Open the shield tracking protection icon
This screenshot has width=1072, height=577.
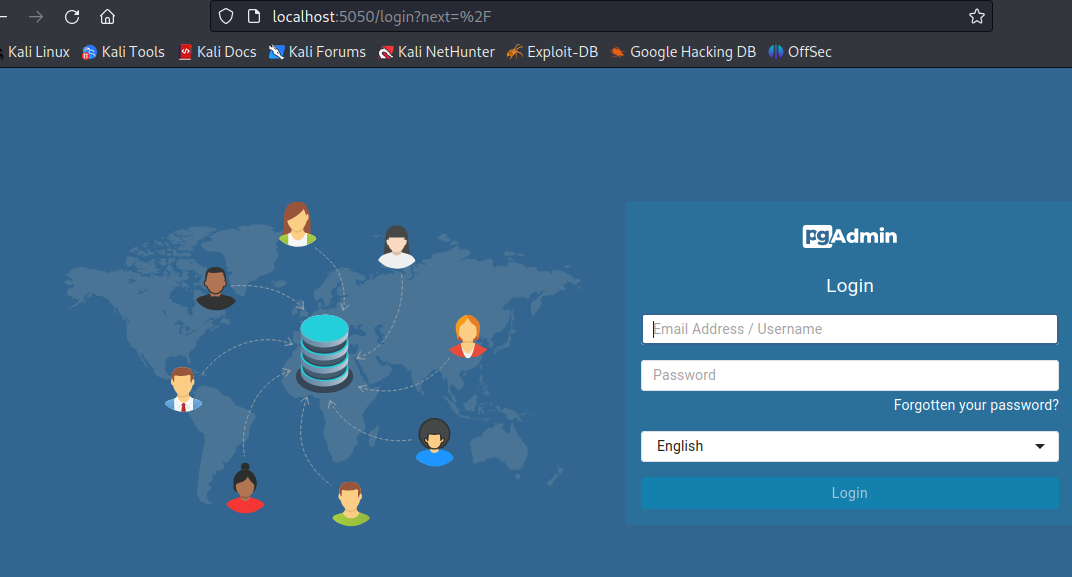(x=226, y=16)
